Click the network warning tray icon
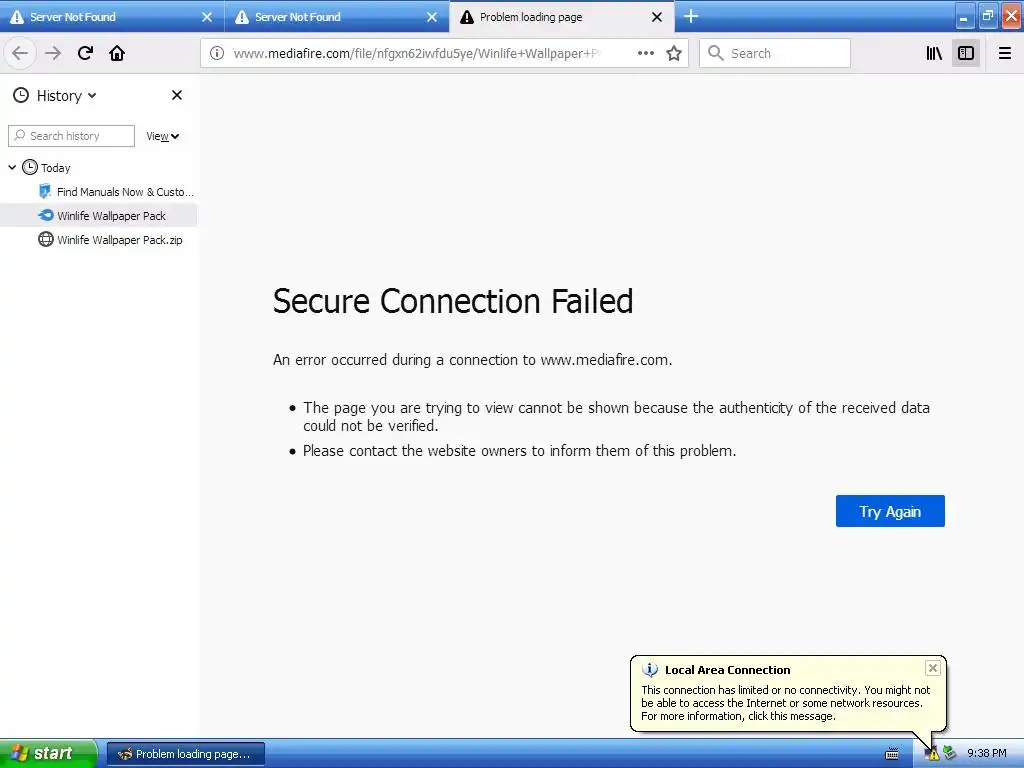This screenshot has height=768, width=1024. pos(931,754)
